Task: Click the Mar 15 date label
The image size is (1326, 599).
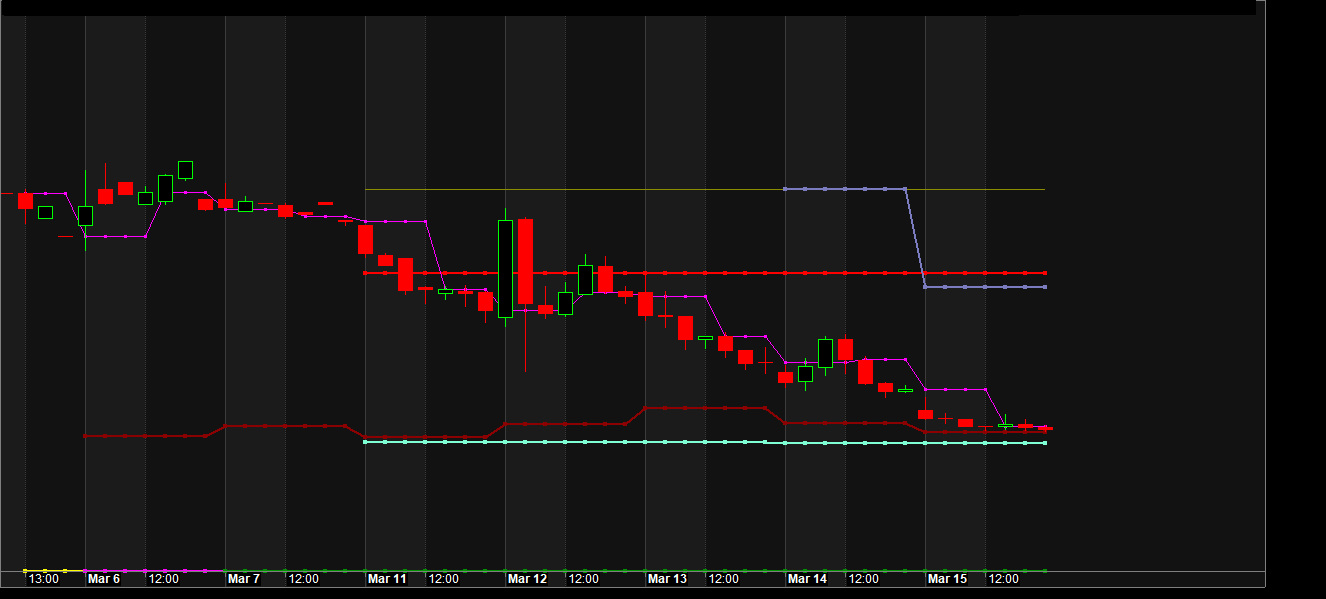Action: click(947, 579)
